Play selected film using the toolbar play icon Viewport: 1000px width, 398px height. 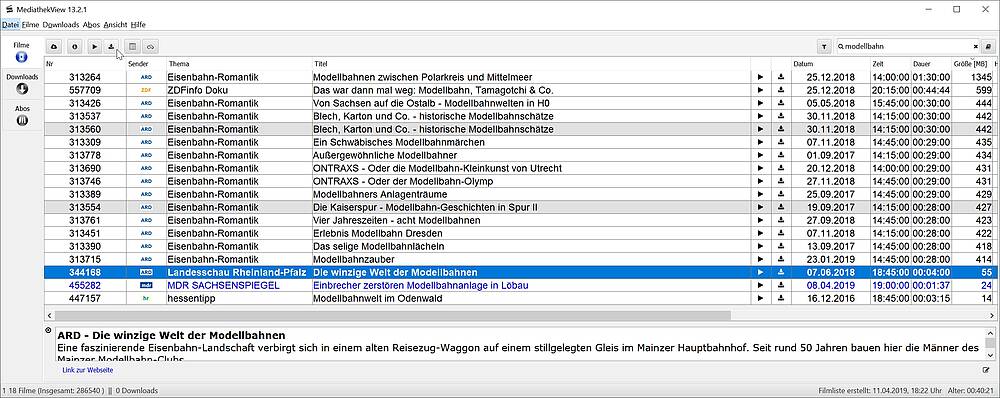pyautogui.click(x=95, y=47)
